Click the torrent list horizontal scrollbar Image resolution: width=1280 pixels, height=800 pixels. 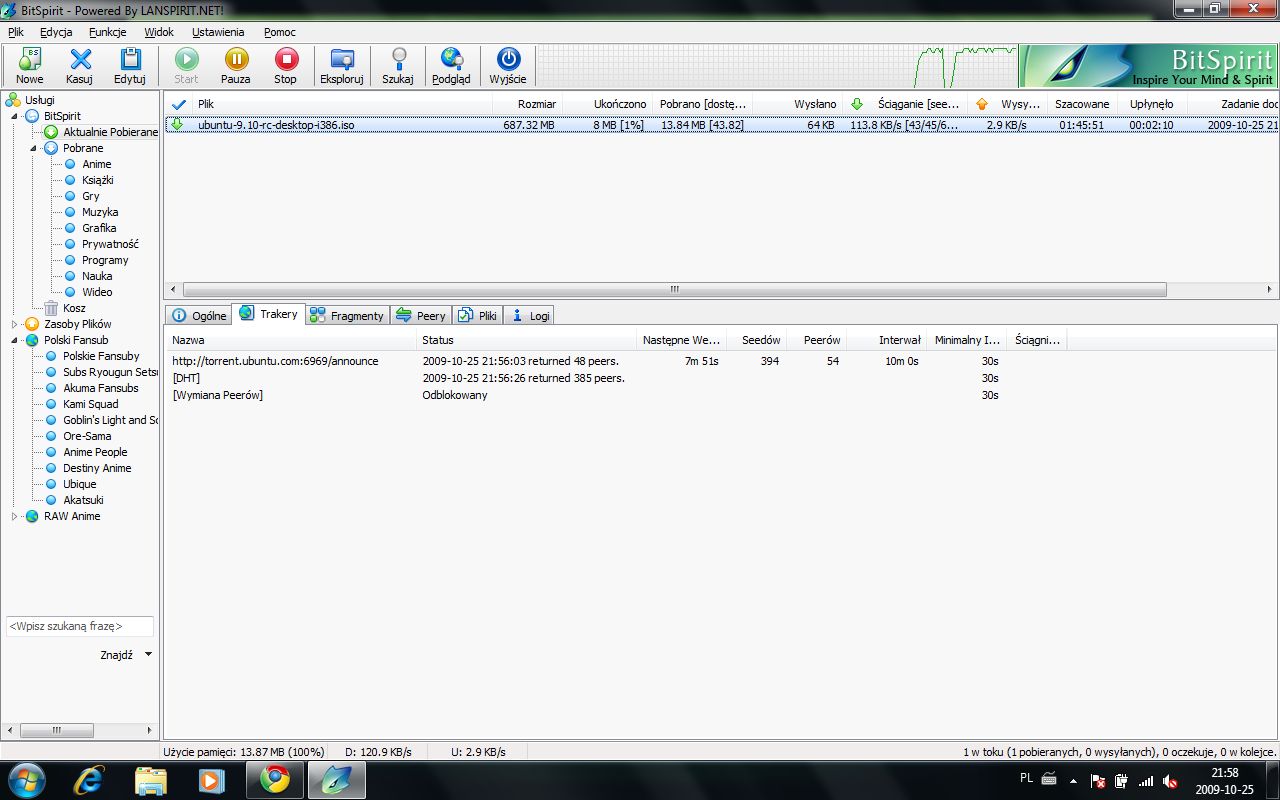click(x=675, y=289)
